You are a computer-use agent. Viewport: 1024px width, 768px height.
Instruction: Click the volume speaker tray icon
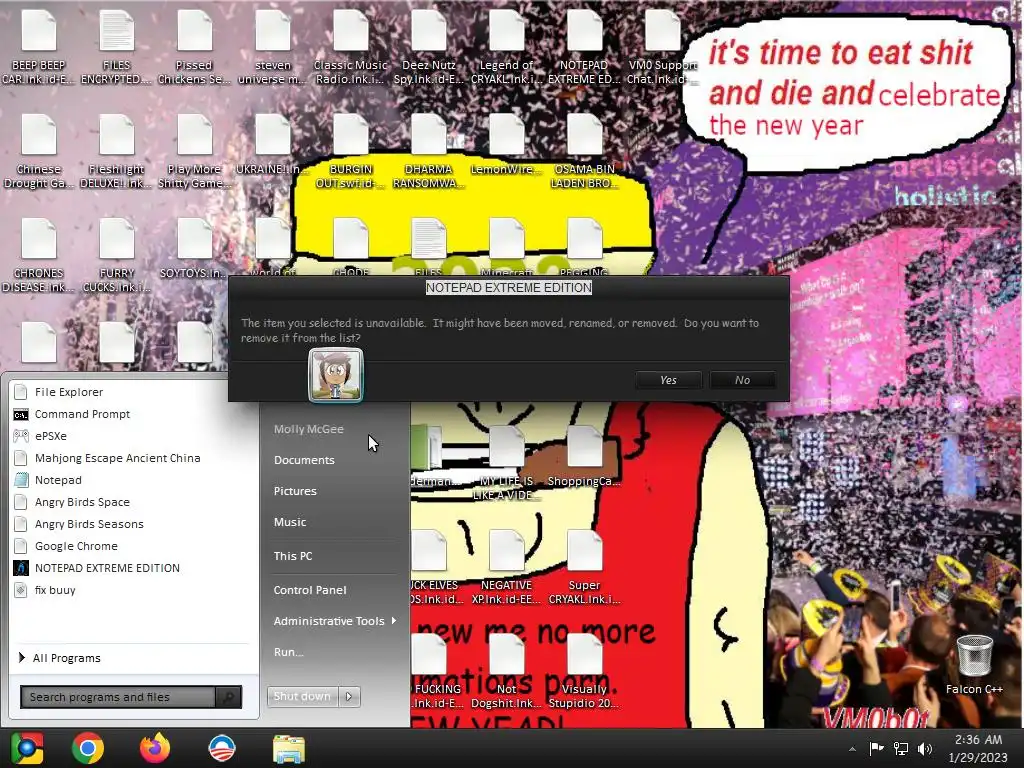[x=925, y=748]
